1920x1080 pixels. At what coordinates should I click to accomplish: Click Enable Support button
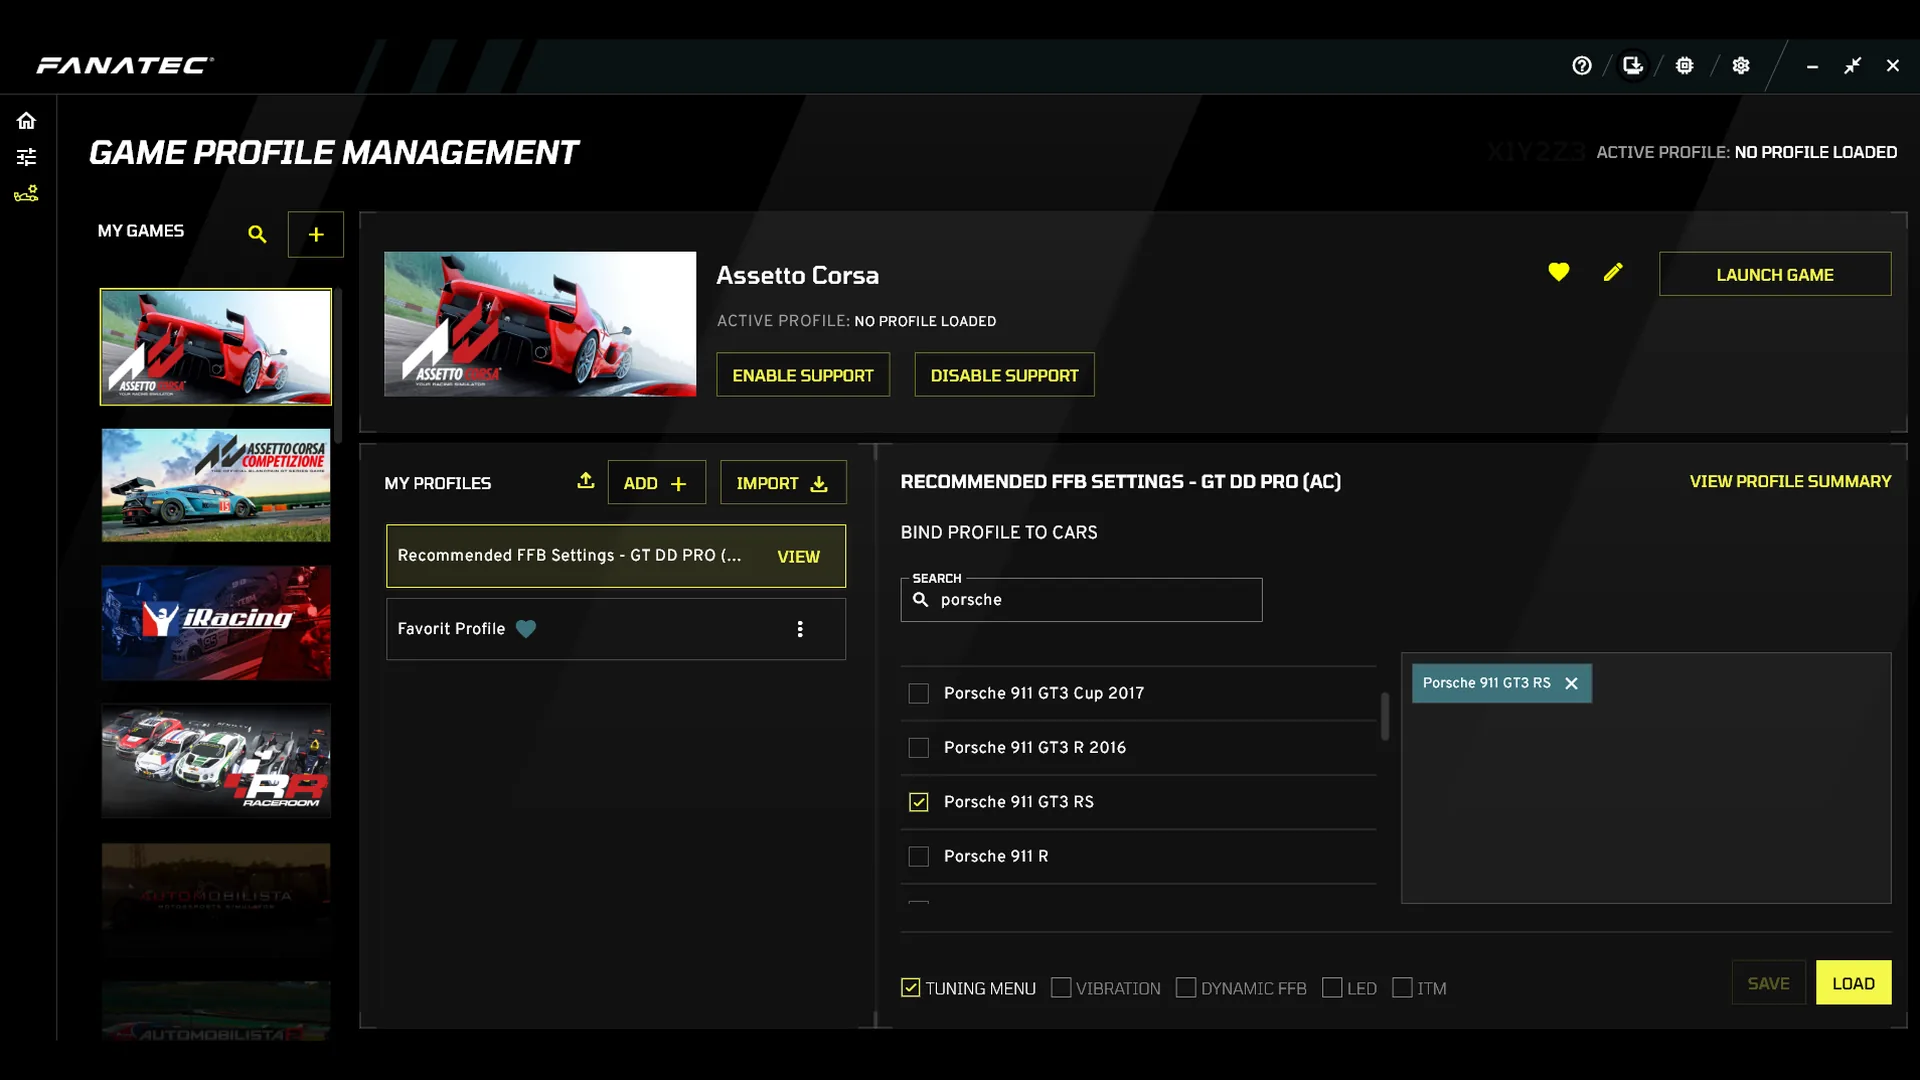tap(803, 375)
